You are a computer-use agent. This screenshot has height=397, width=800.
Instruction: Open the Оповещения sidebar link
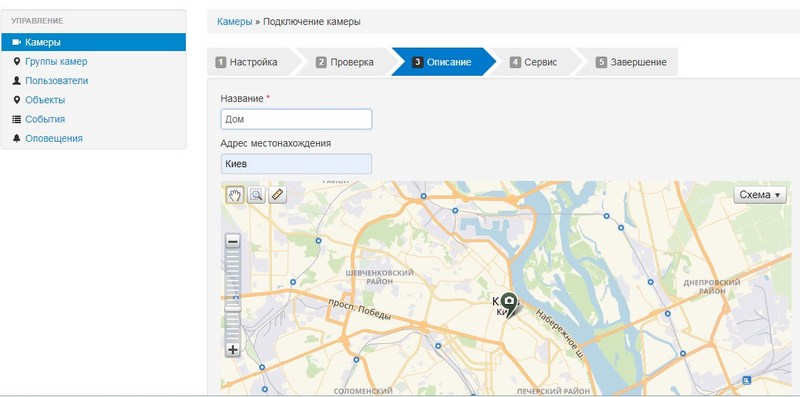pos(54,138)
